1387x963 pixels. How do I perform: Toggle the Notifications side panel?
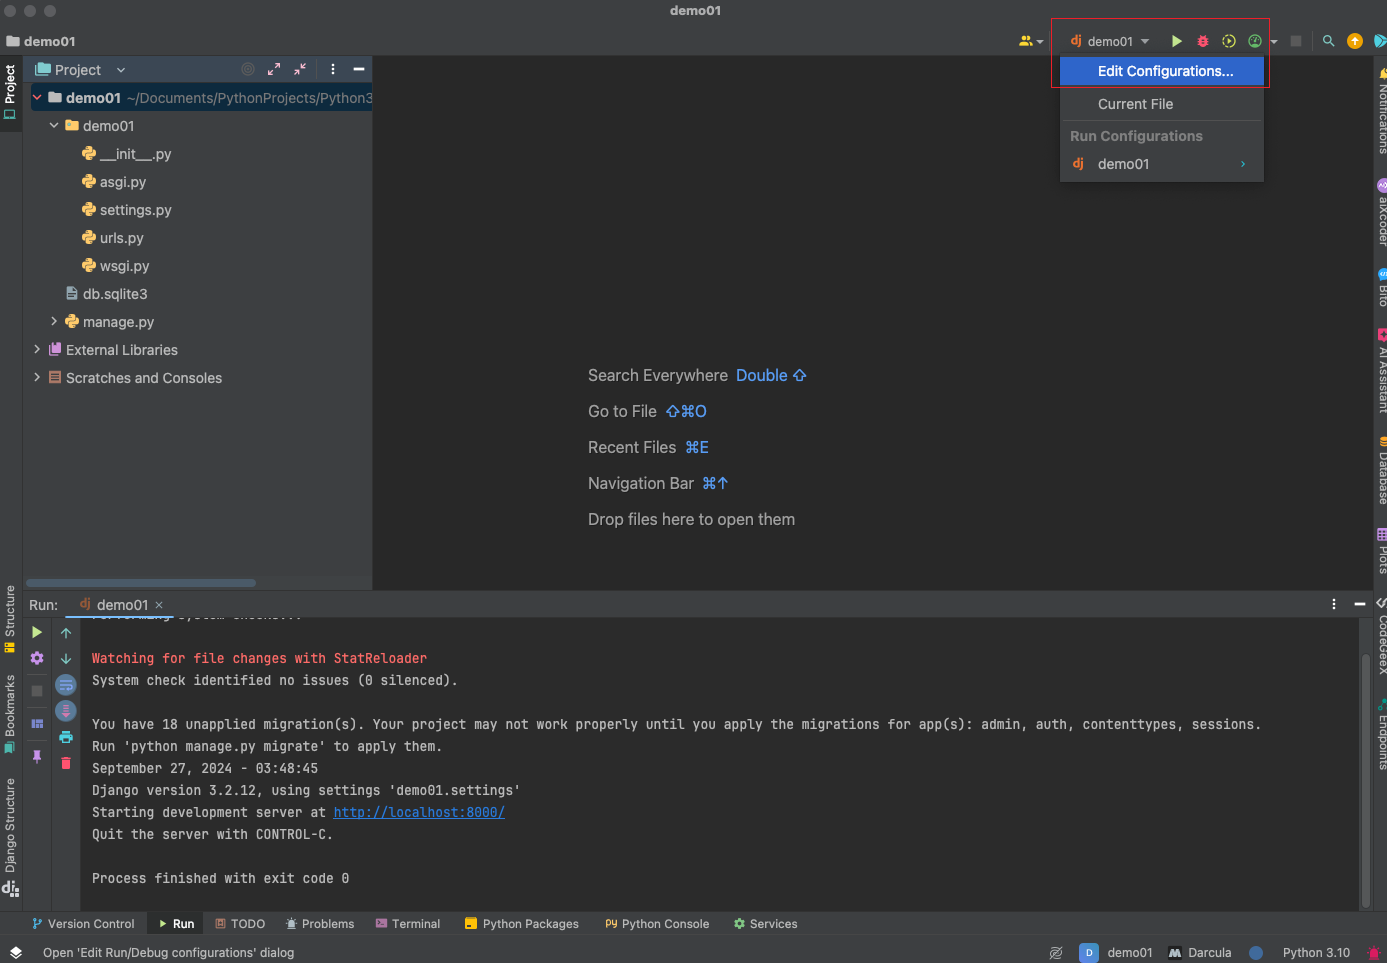(1382, 110)
